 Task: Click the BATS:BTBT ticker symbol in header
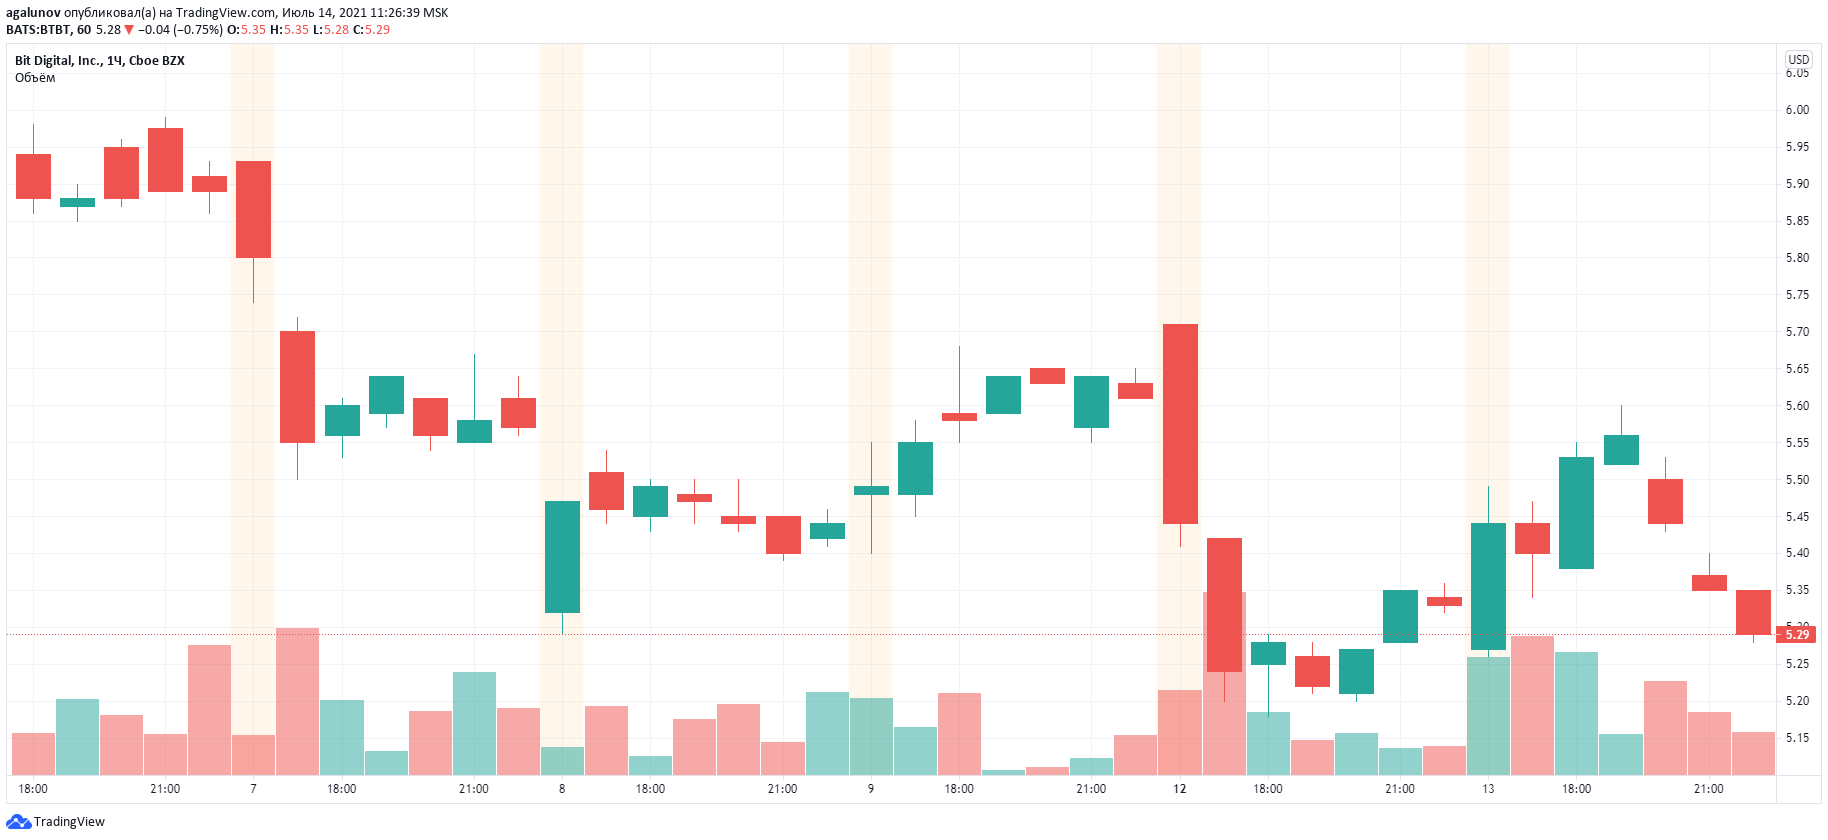pyautogui.click(x=38, y=30)
